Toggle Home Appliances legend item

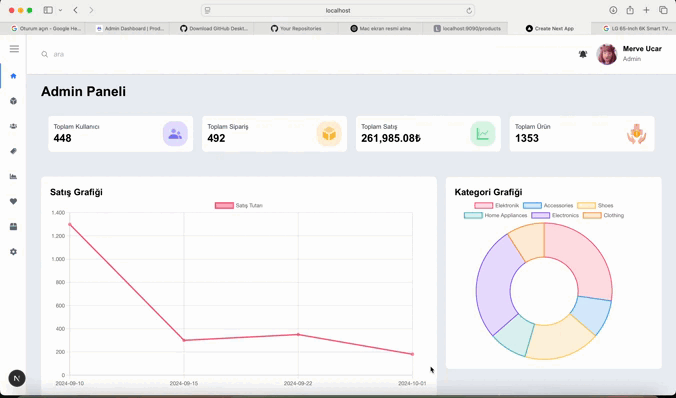(495, 215)
